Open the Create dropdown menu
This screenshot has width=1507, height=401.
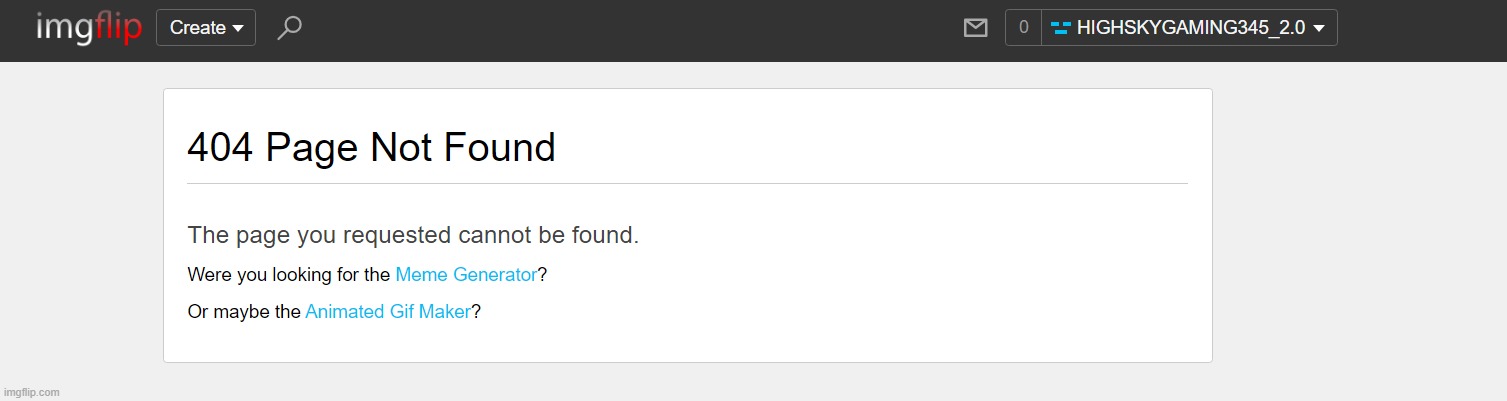[x=206, y=28]
